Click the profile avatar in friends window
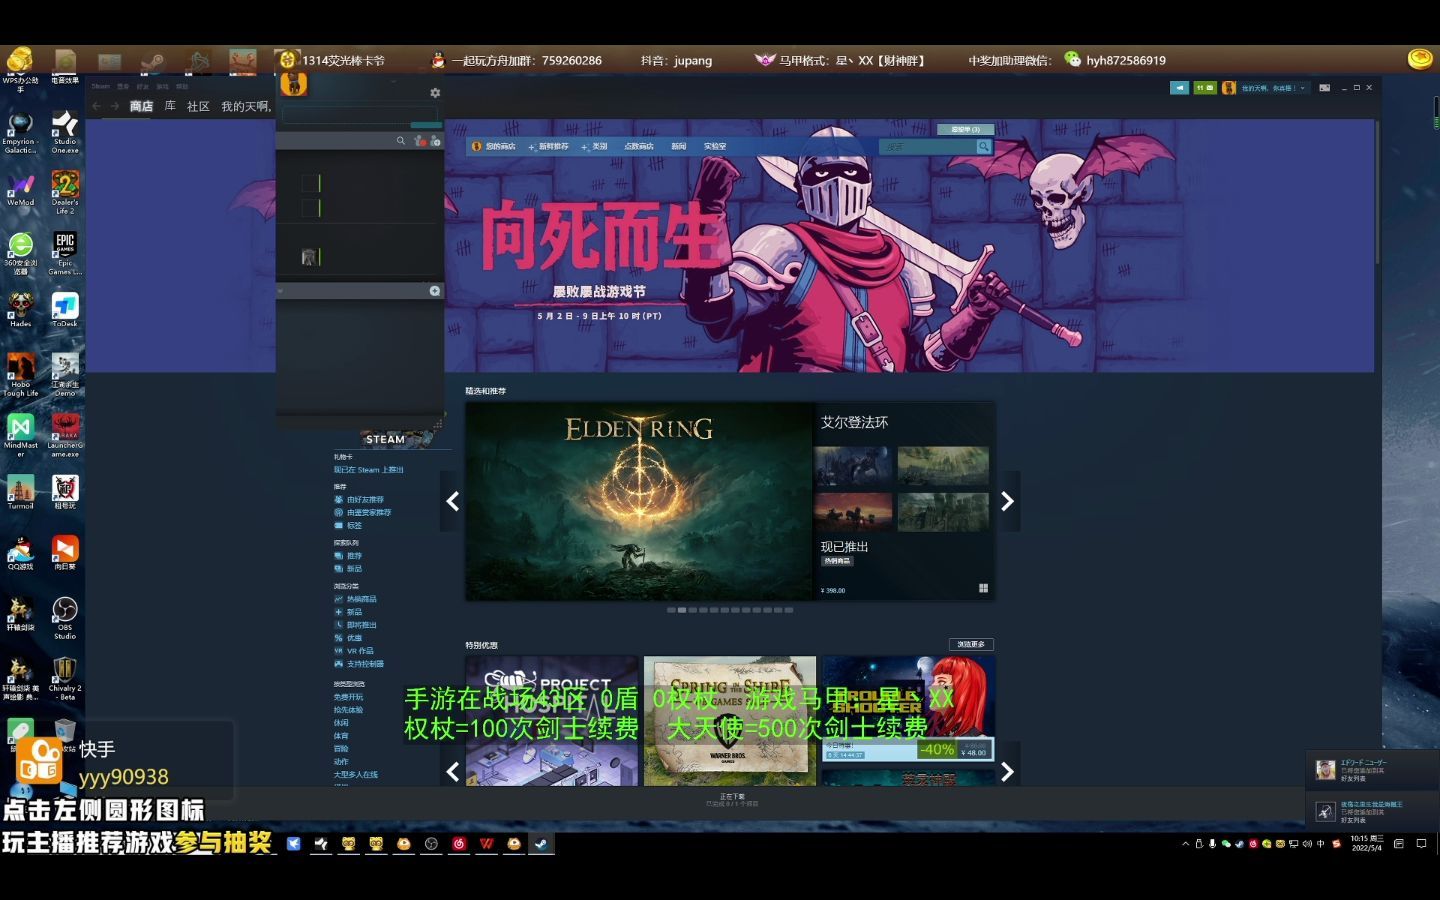1440x900 pixels. (293, 84)
